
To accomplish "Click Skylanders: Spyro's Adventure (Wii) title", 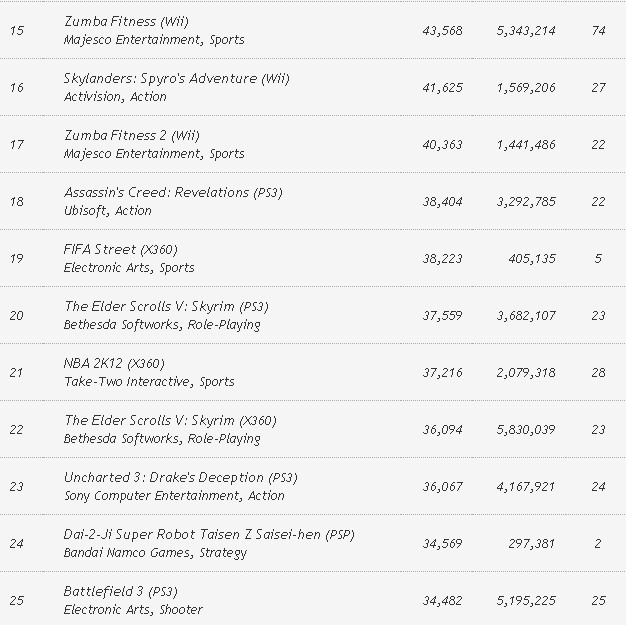I will coord(163,78).
